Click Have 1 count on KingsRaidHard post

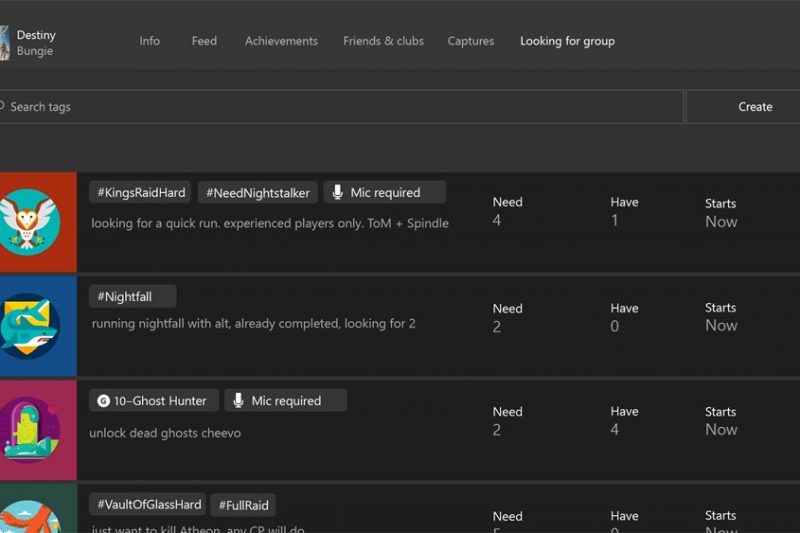pos(624,211)
